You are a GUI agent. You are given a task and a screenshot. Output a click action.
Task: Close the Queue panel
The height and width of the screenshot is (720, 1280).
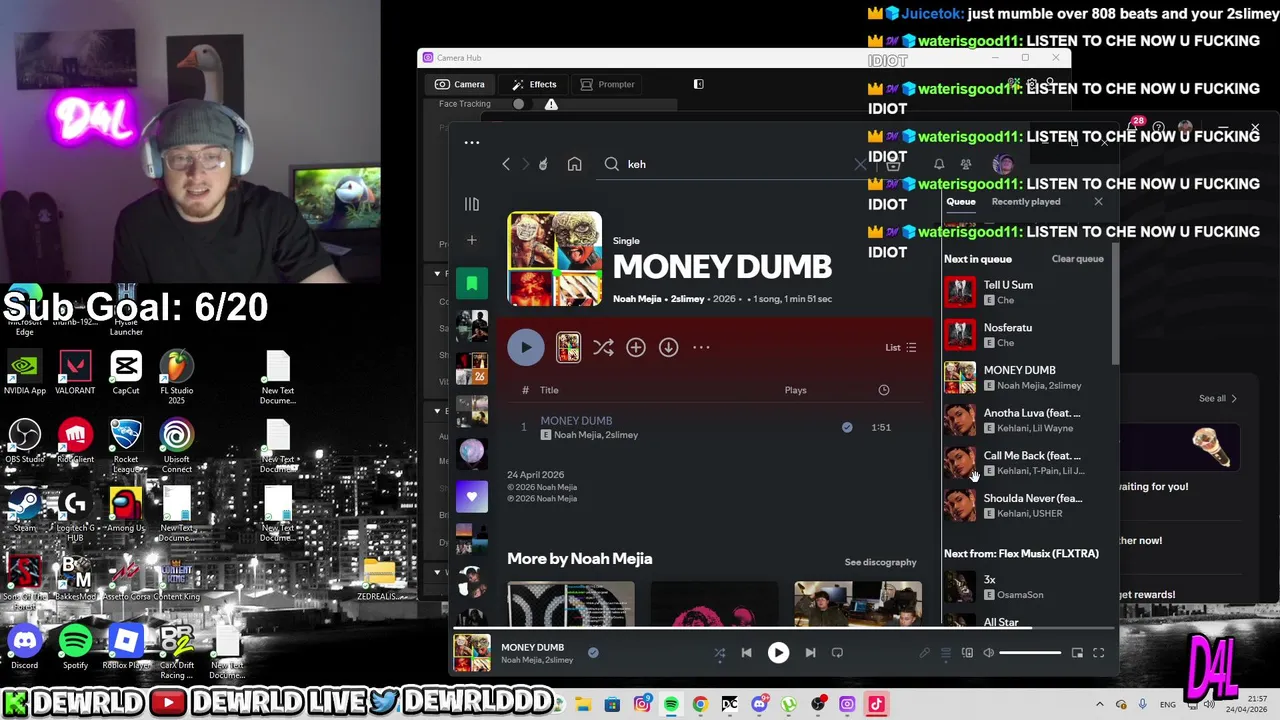click(1098, 202)
